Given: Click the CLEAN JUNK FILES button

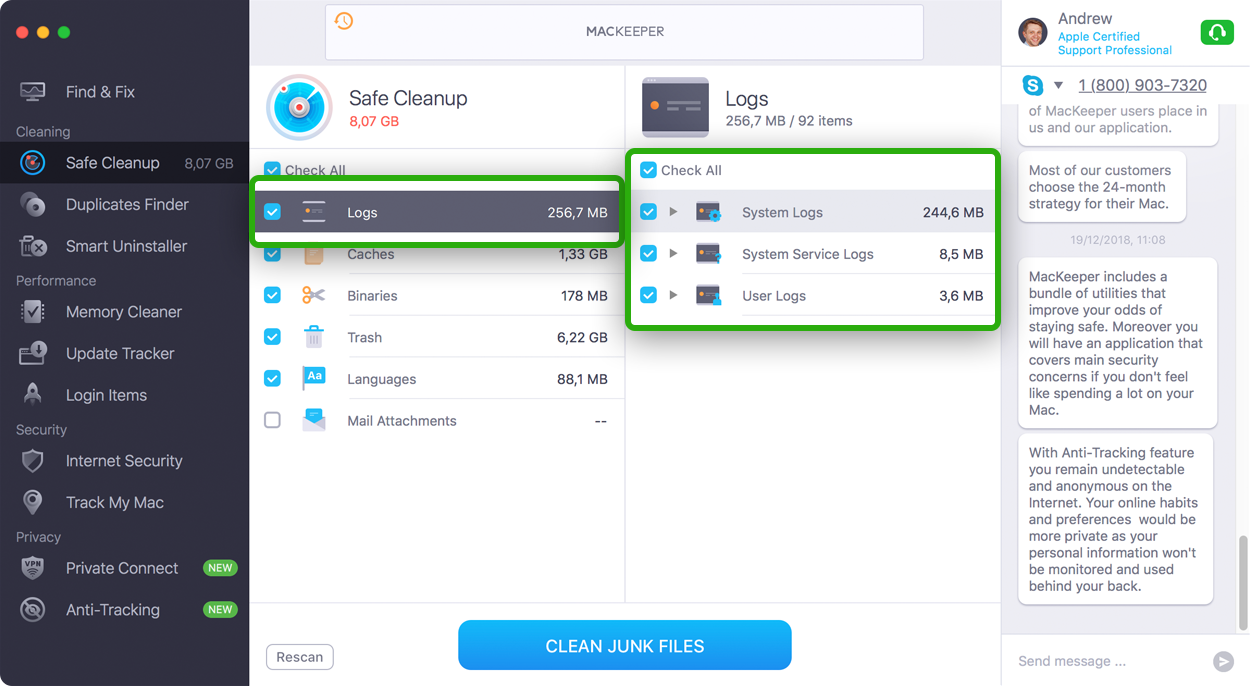Looking at the screenshot, I should [625, 646].
